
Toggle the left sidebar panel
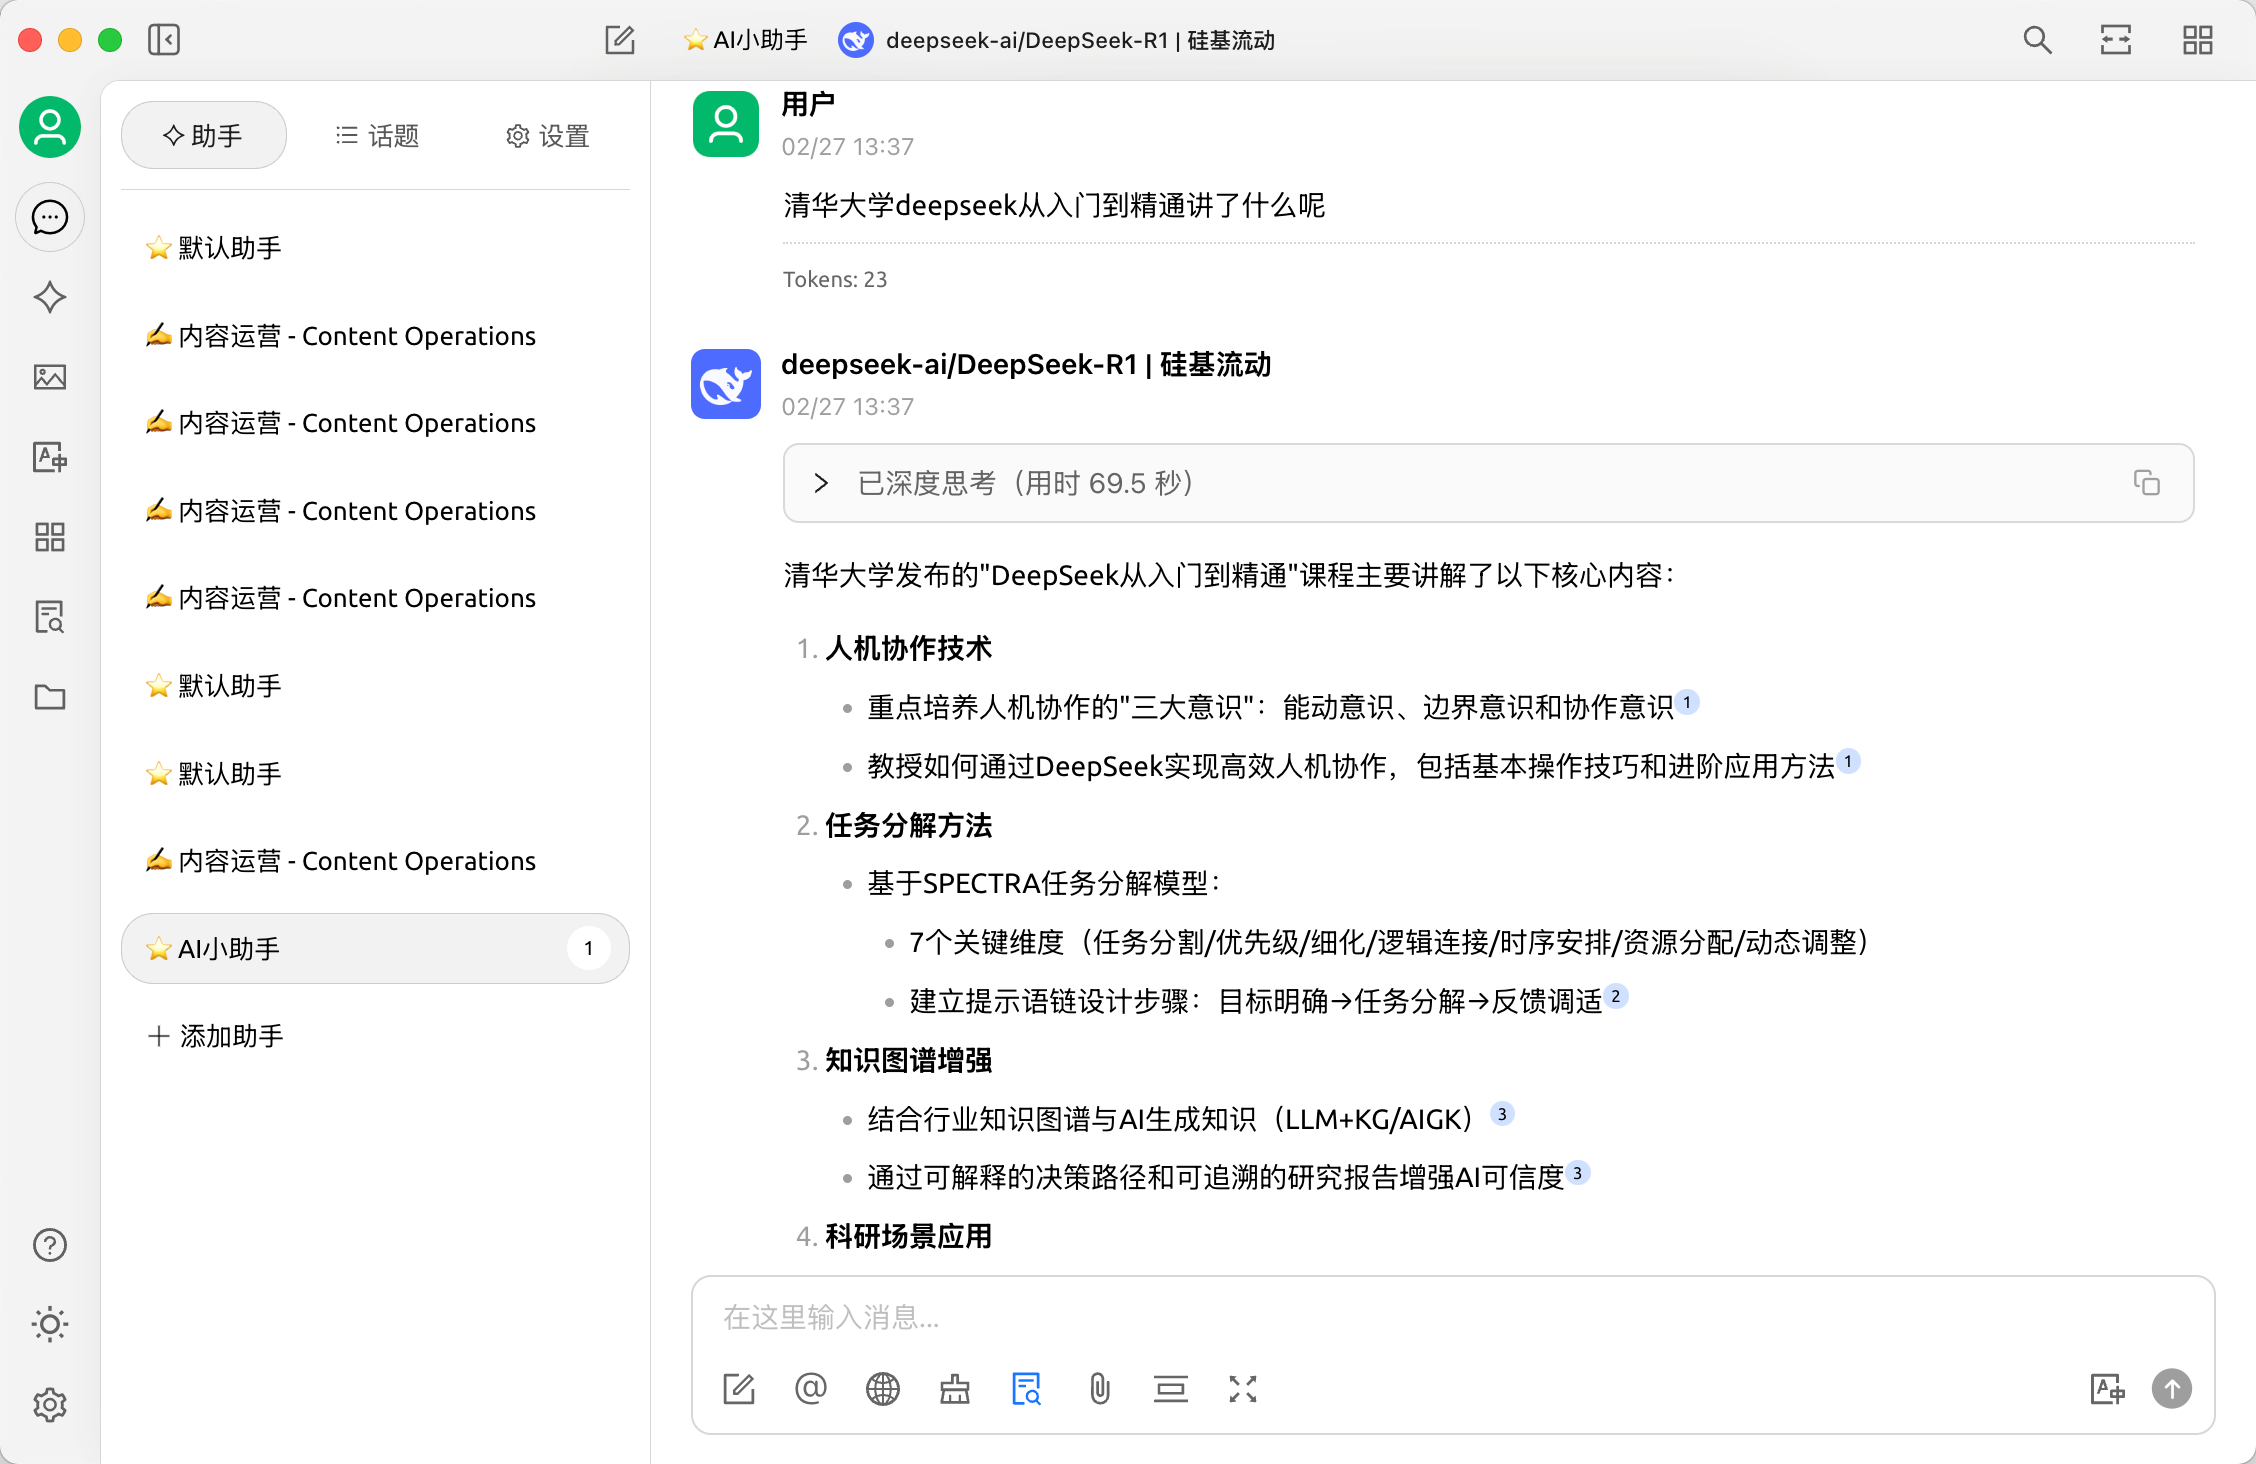click(164, 40)
